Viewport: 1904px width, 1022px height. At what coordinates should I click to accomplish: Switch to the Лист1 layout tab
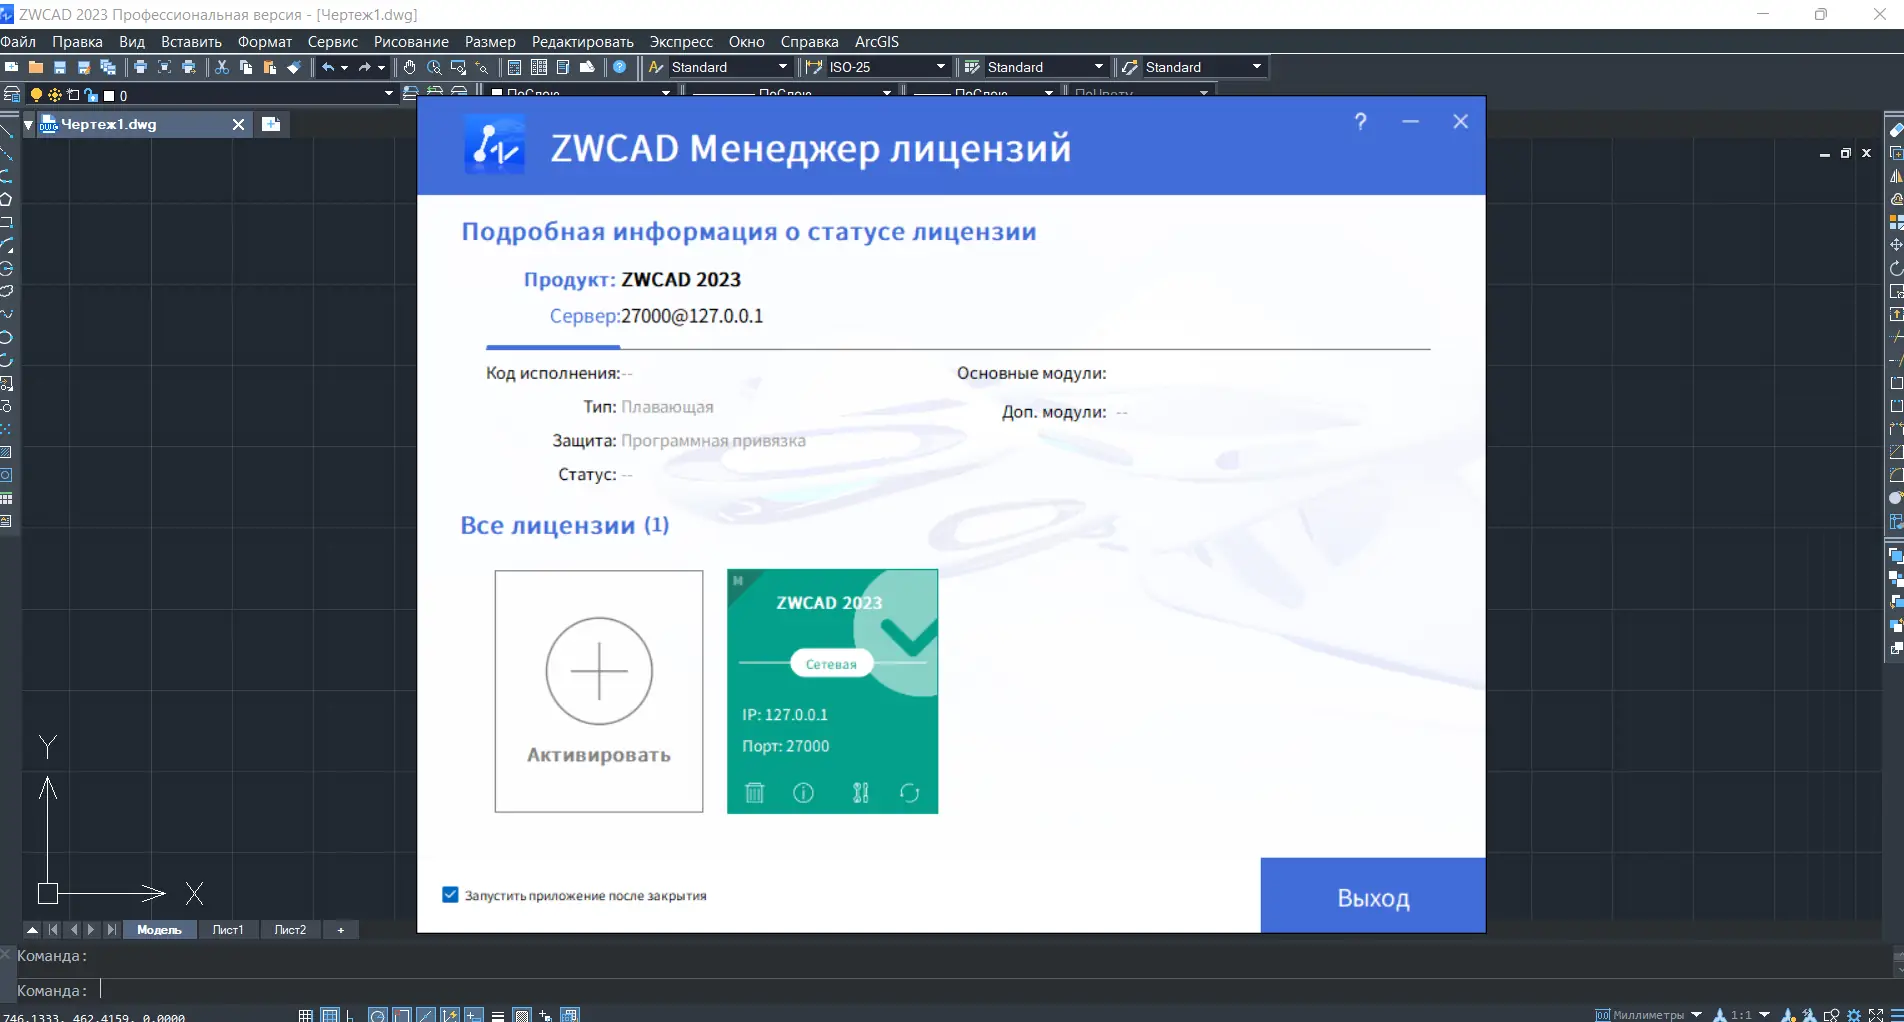[x=228, y=930]
